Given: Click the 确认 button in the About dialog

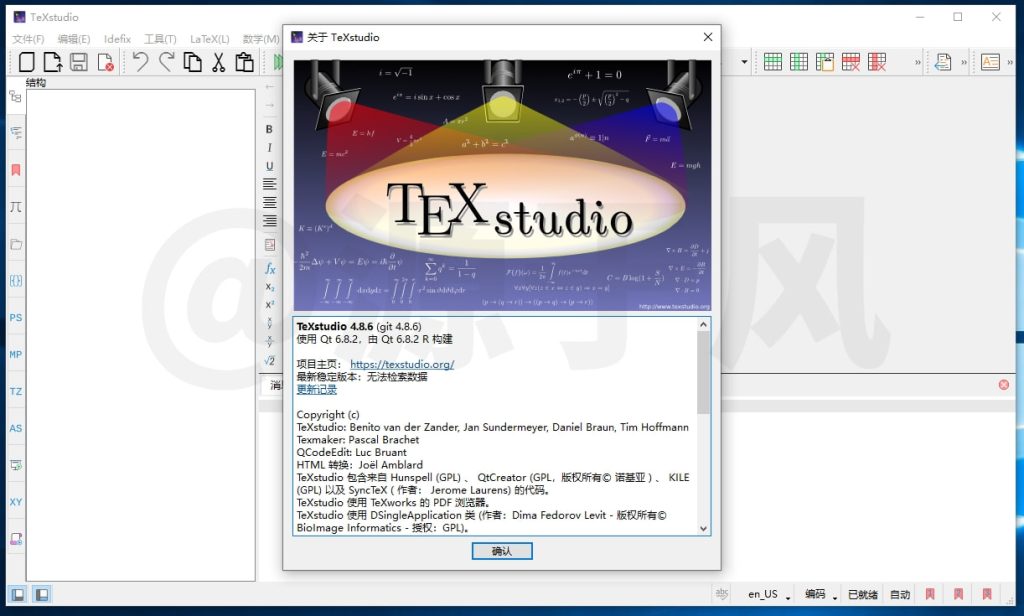Looking at the screenshot, I should [x=502, y=551].
